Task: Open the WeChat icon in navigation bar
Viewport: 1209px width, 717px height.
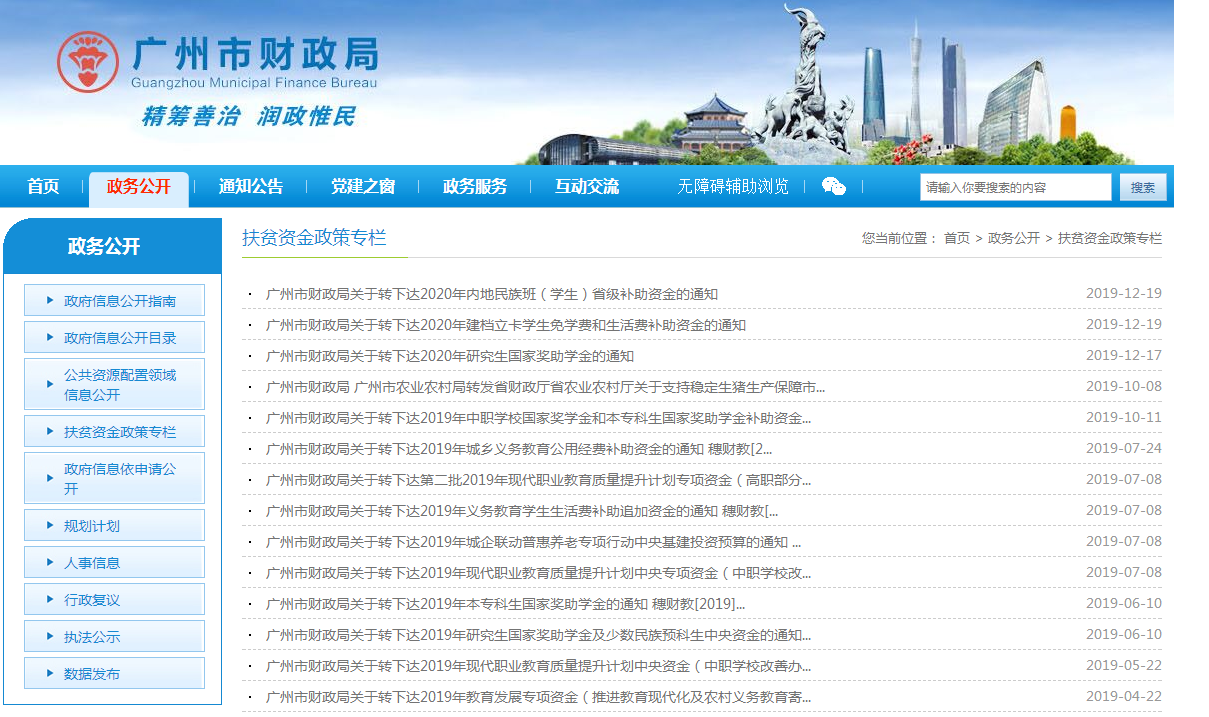Action: [833, 187]
